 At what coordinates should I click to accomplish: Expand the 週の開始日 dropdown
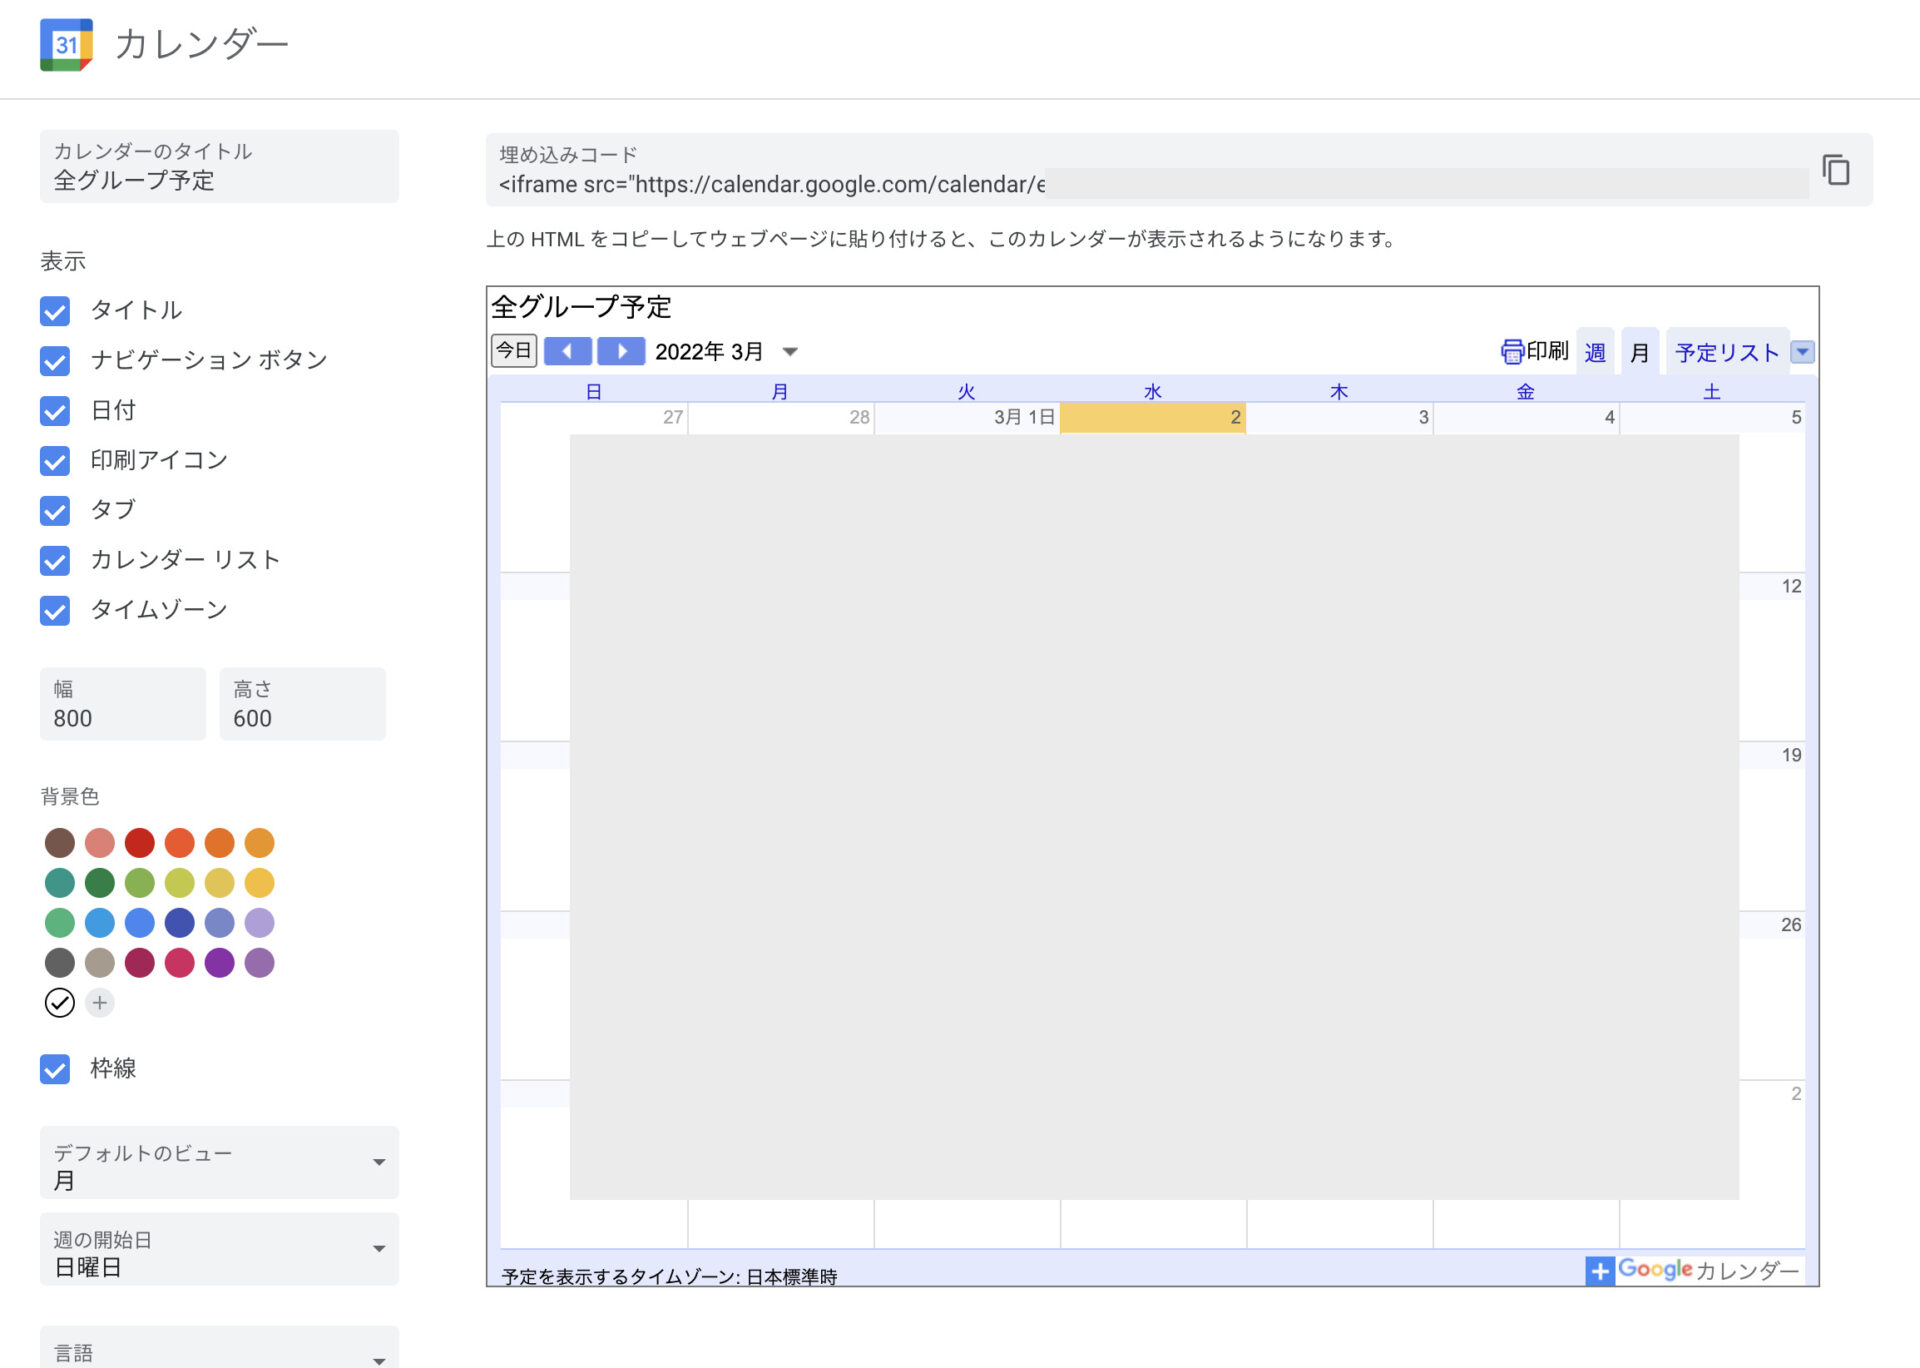pos(219,1250)
